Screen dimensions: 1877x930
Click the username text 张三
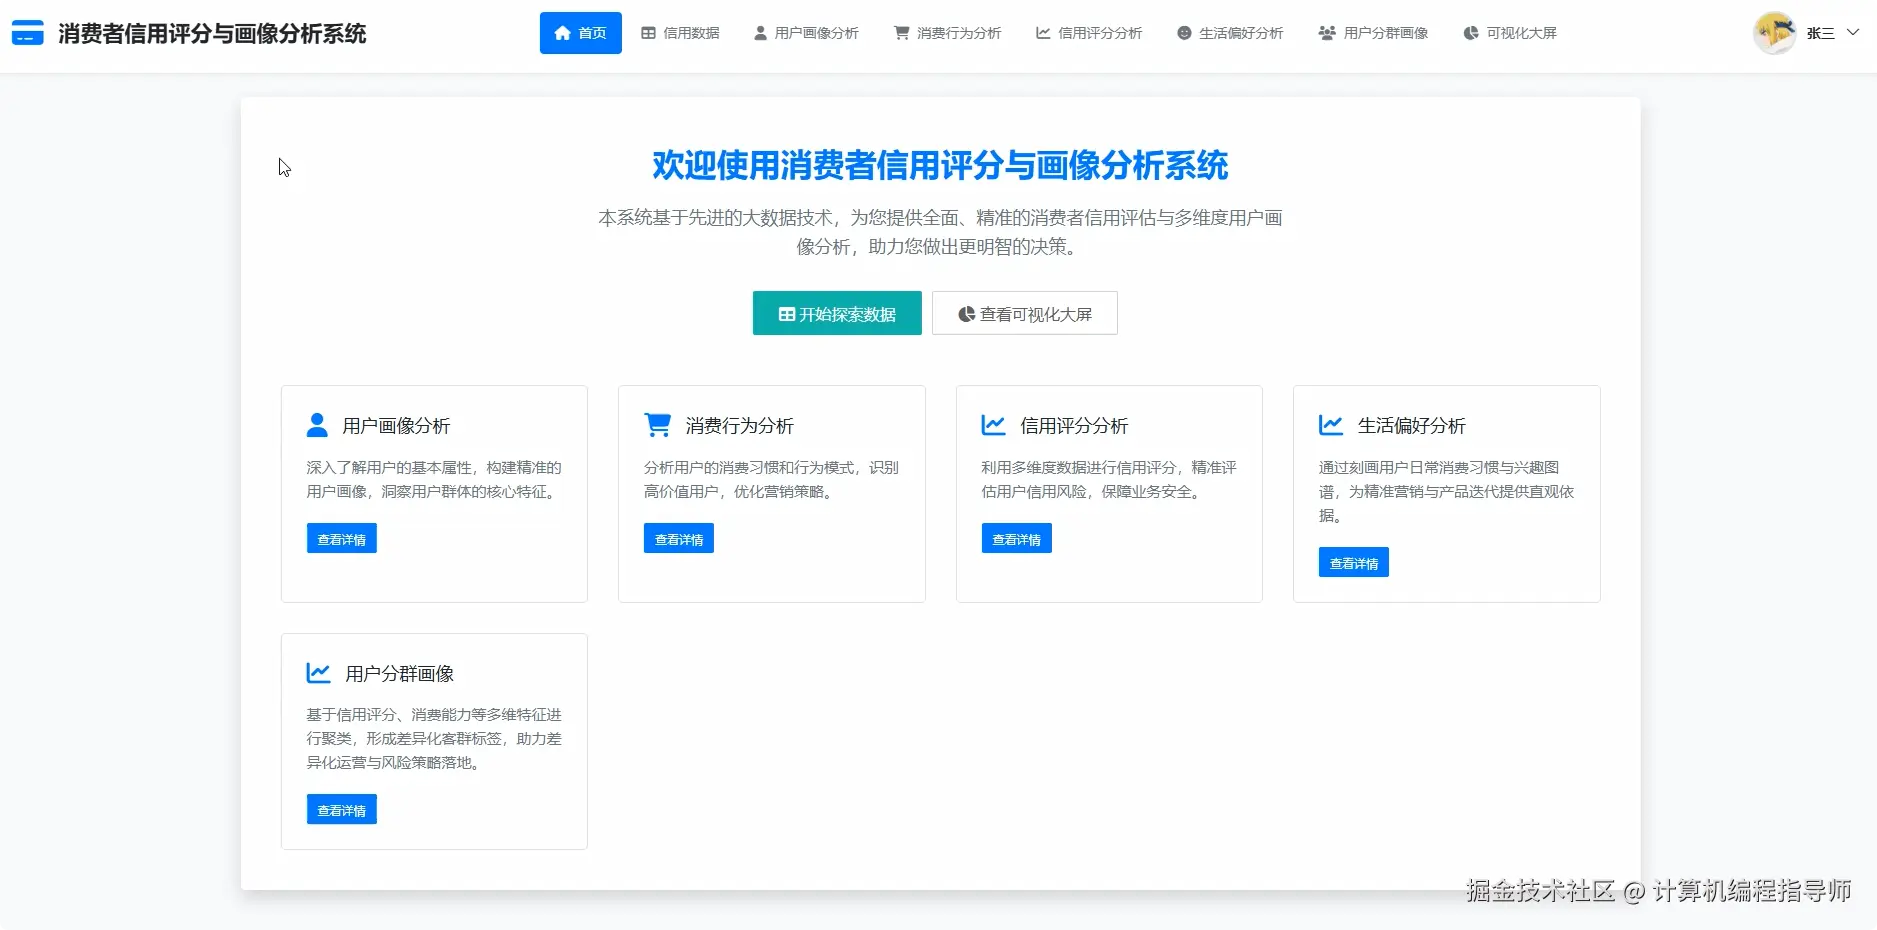pos(1820,33)
